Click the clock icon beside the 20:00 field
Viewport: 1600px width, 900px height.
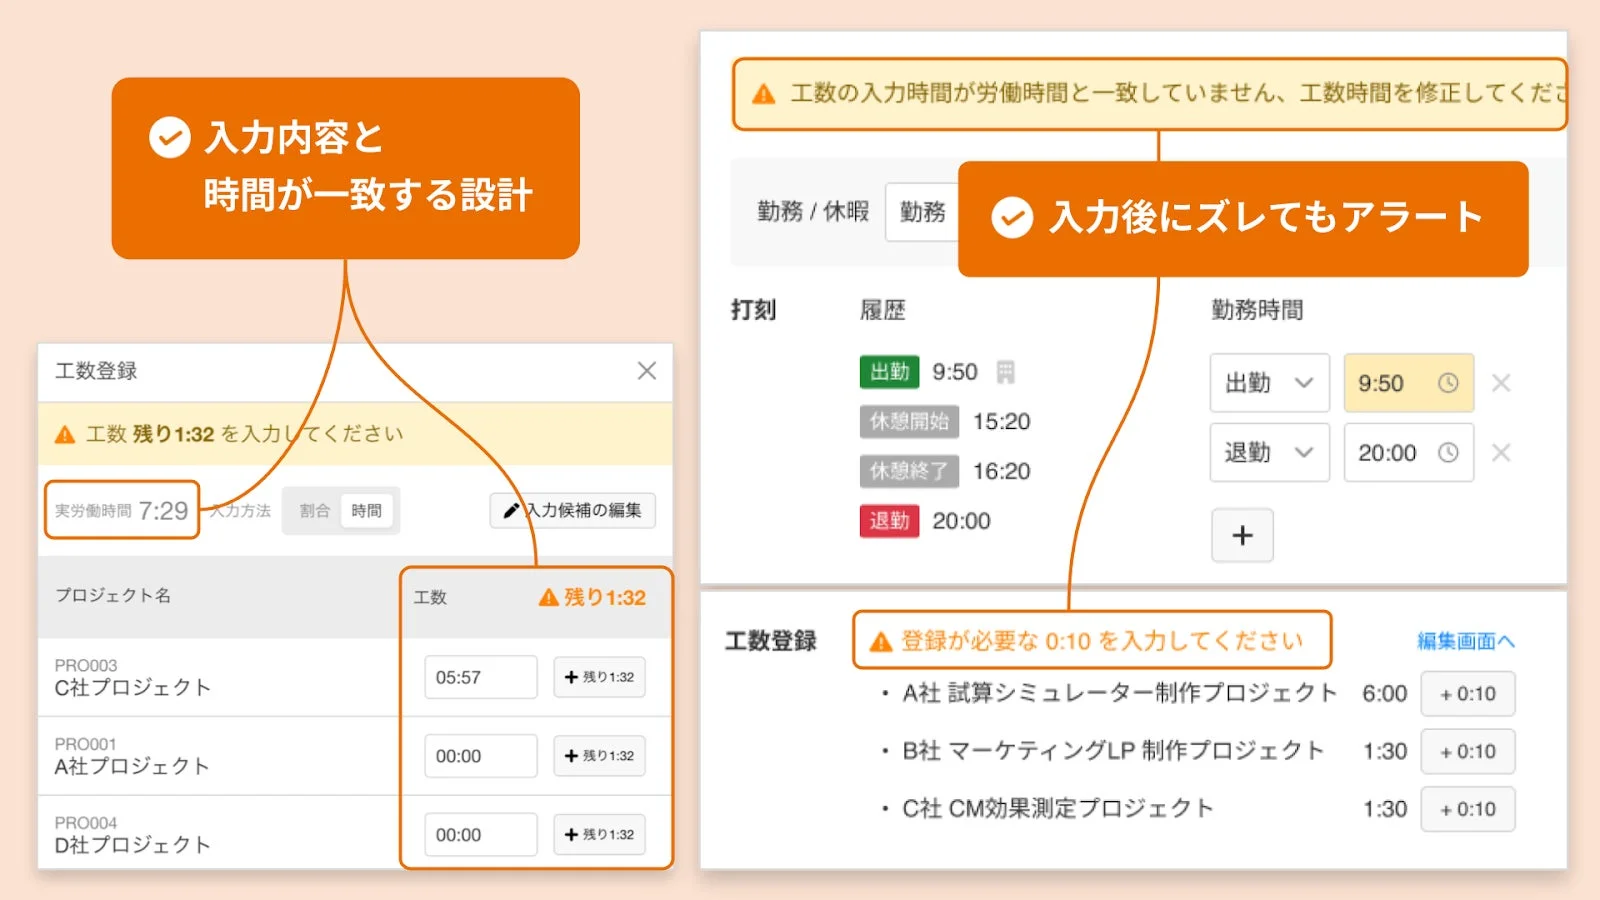1448,452
